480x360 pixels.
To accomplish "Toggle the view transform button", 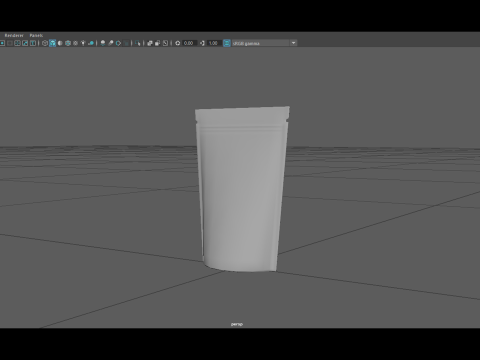I will tap(227, 43).
